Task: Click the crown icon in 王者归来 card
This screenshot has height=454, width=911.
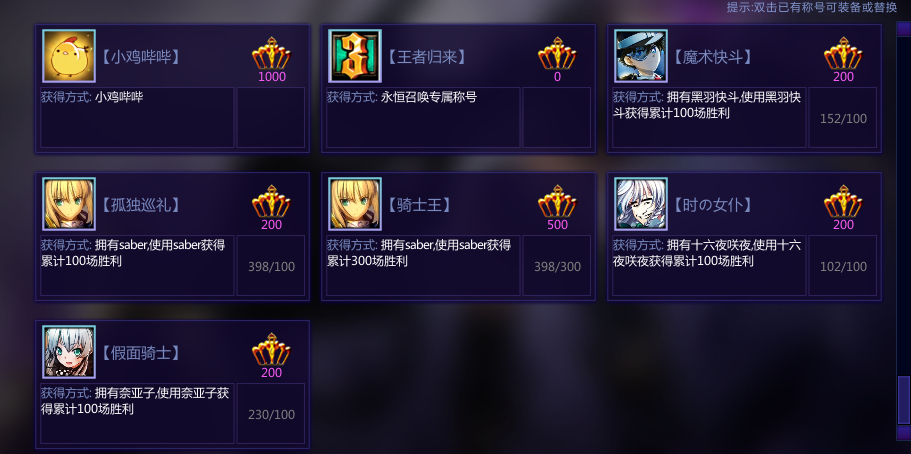Action: click(557, 53)
